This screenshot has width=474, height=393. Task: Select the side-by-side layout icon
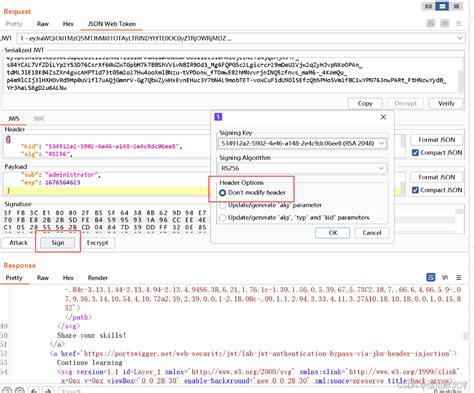click(x=428, y=6)
